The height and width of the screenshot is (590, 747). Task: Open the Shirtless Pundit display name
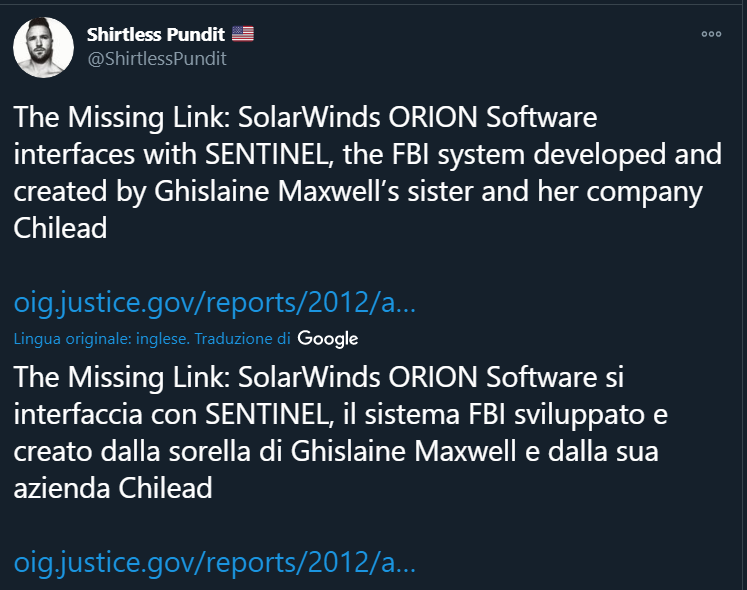pyautogui.click(x=156, y=34)
